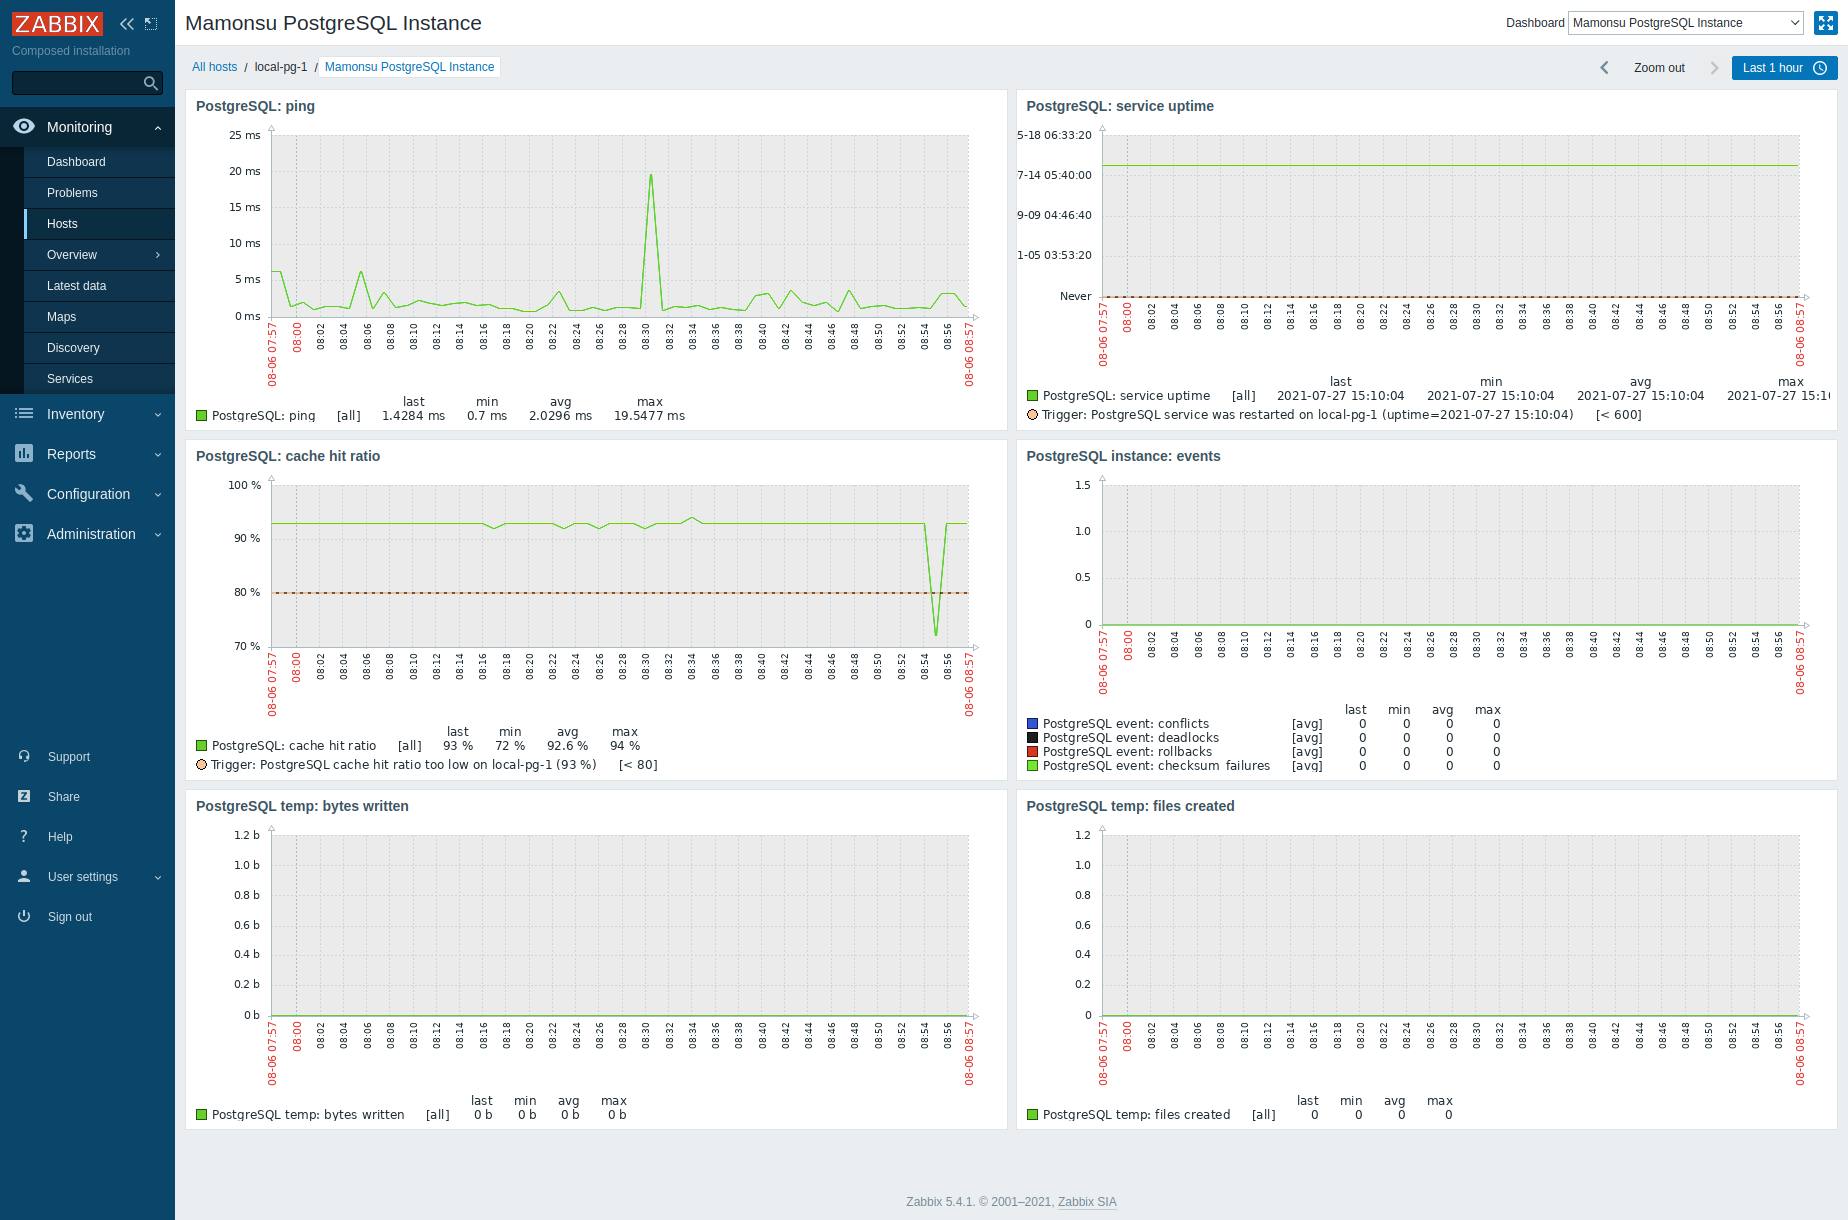The image size is (1848, 1220).
Task: Expand the Inventory menu chevron
Action: [158, 414]
